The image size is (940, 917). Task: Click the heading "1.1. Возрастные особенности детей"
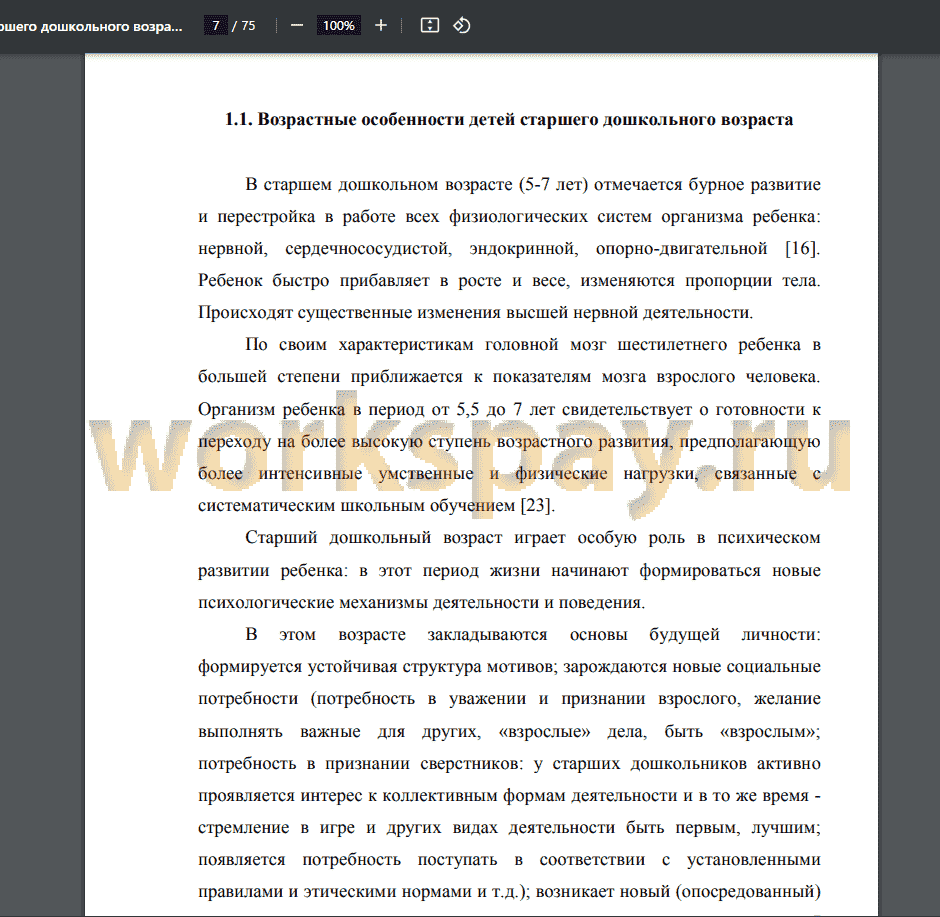[x=370, y=119]
